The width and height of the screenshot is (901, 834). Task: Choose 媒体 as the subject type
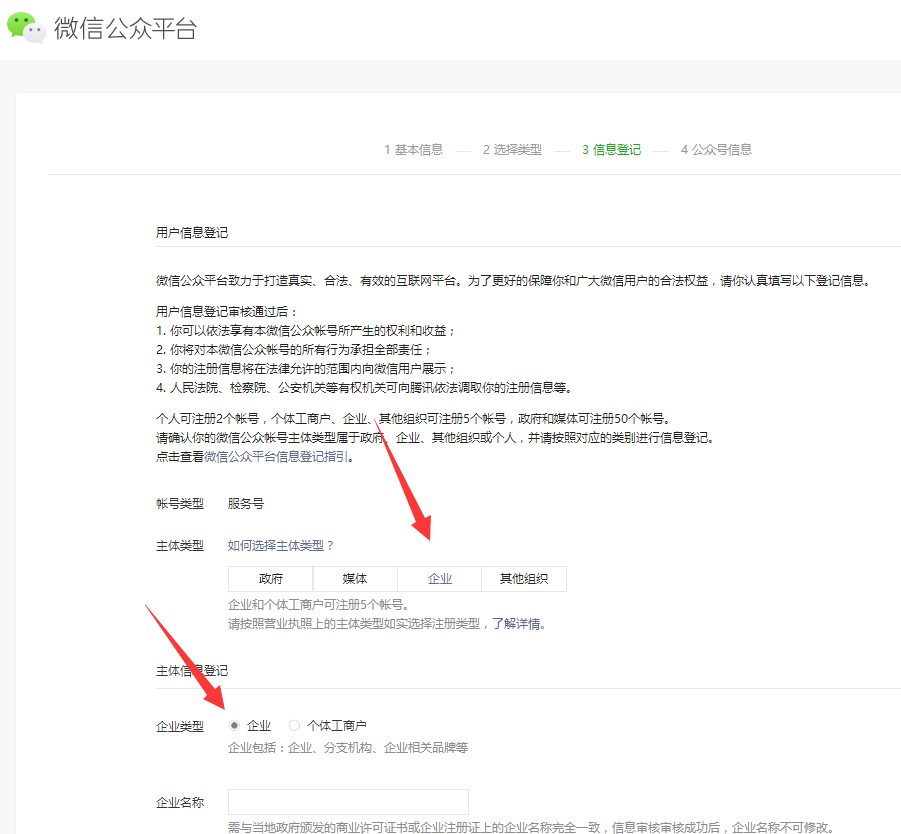click(x=355, y=579)
